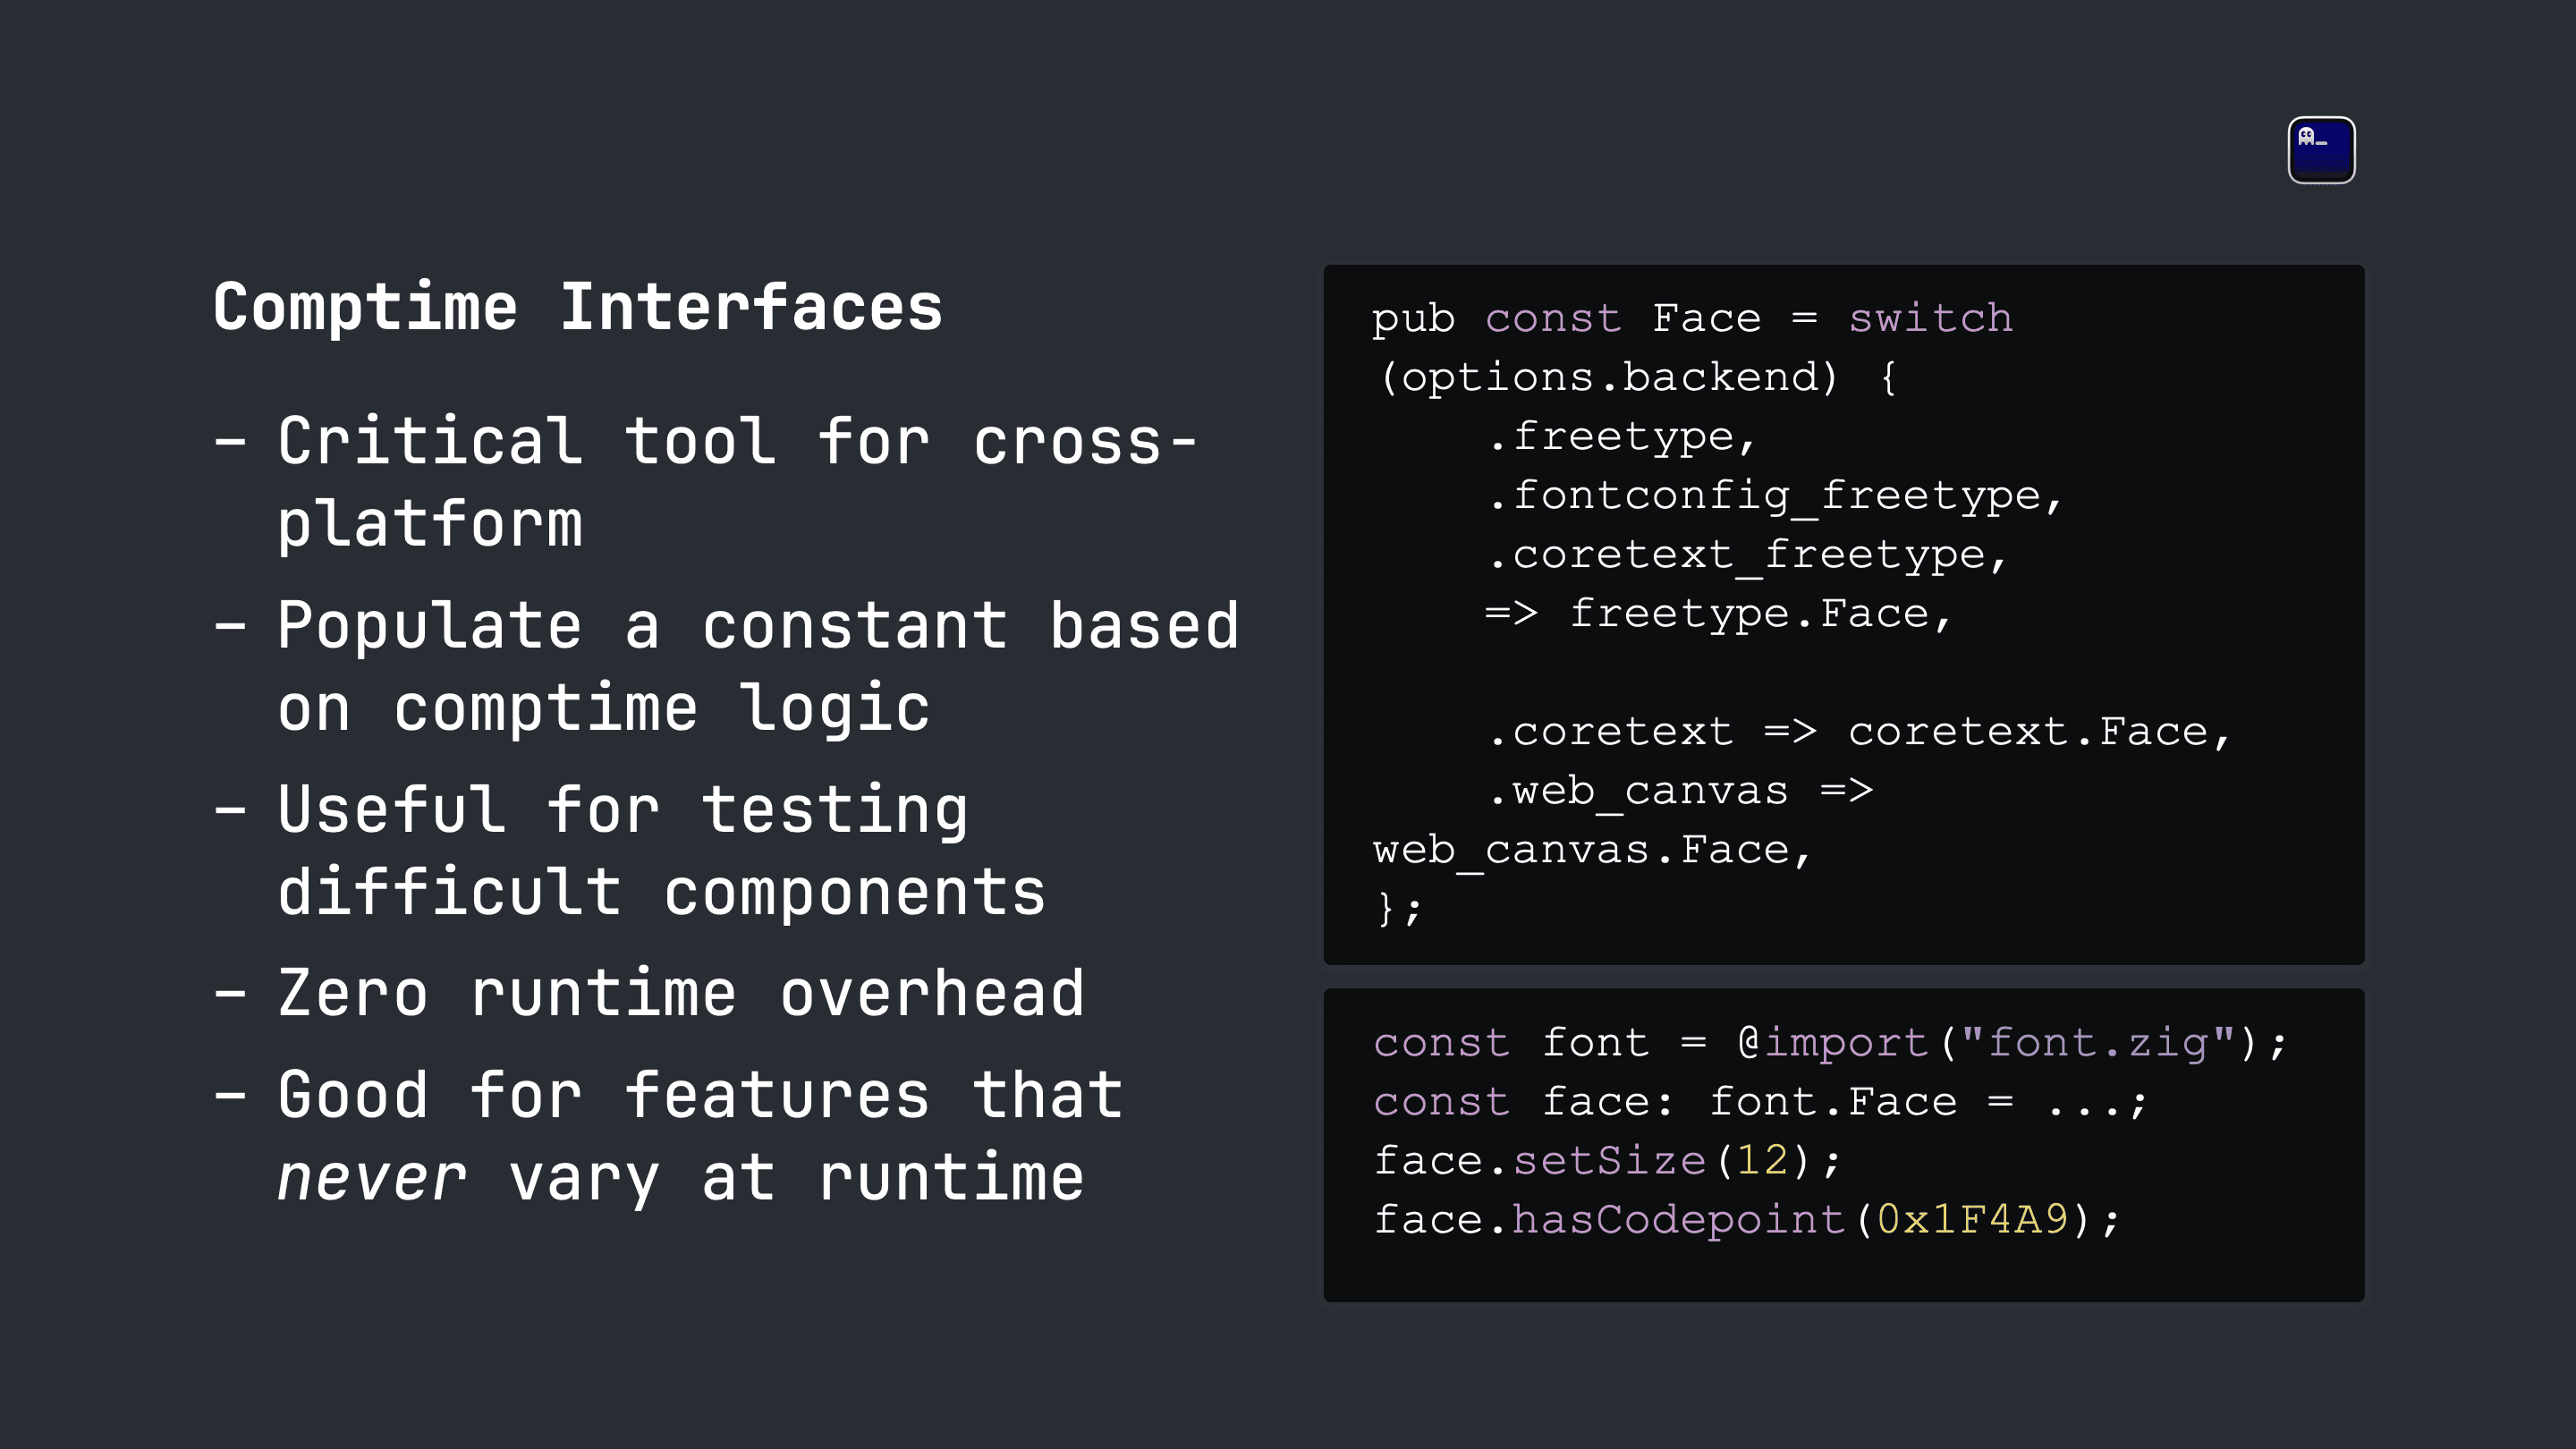
Task: Click the 'setSize' method call
Action: click(1609, 1161)
